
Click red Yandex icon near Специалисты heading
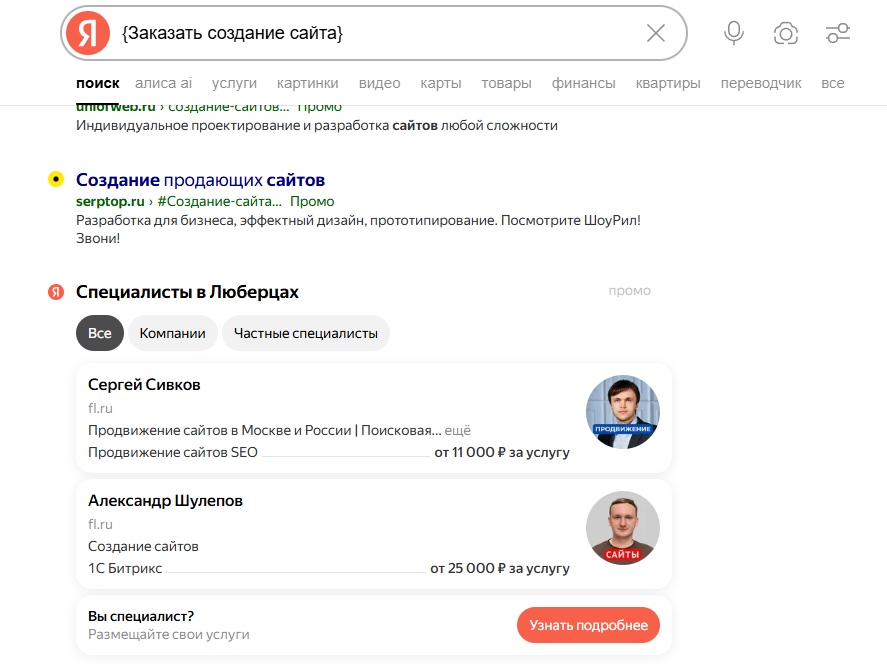[x=56, y=292]
